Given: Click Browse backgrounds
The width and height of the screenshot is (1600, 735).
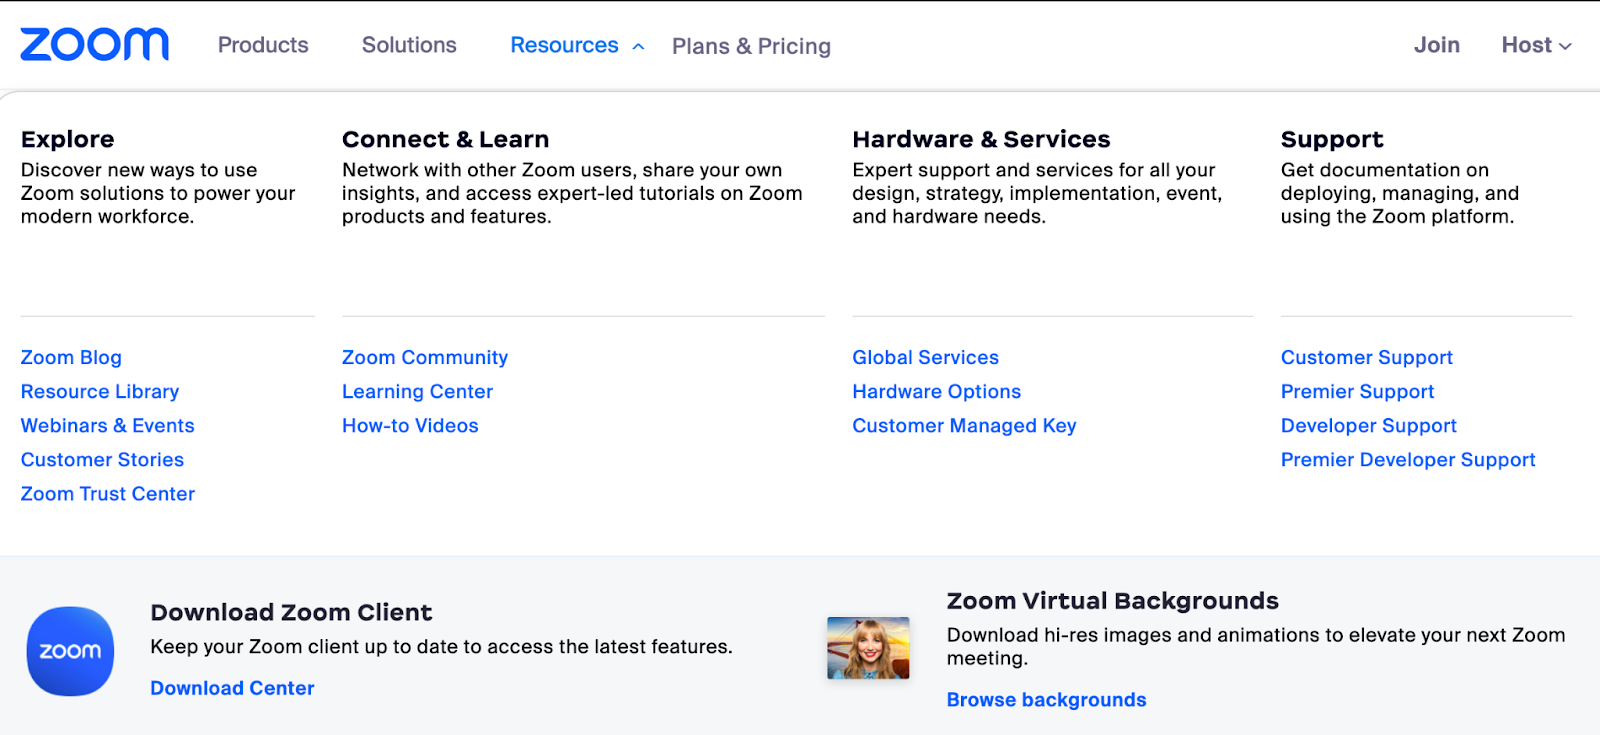Looking at the screenshot, I should (x=1046, y=700).
